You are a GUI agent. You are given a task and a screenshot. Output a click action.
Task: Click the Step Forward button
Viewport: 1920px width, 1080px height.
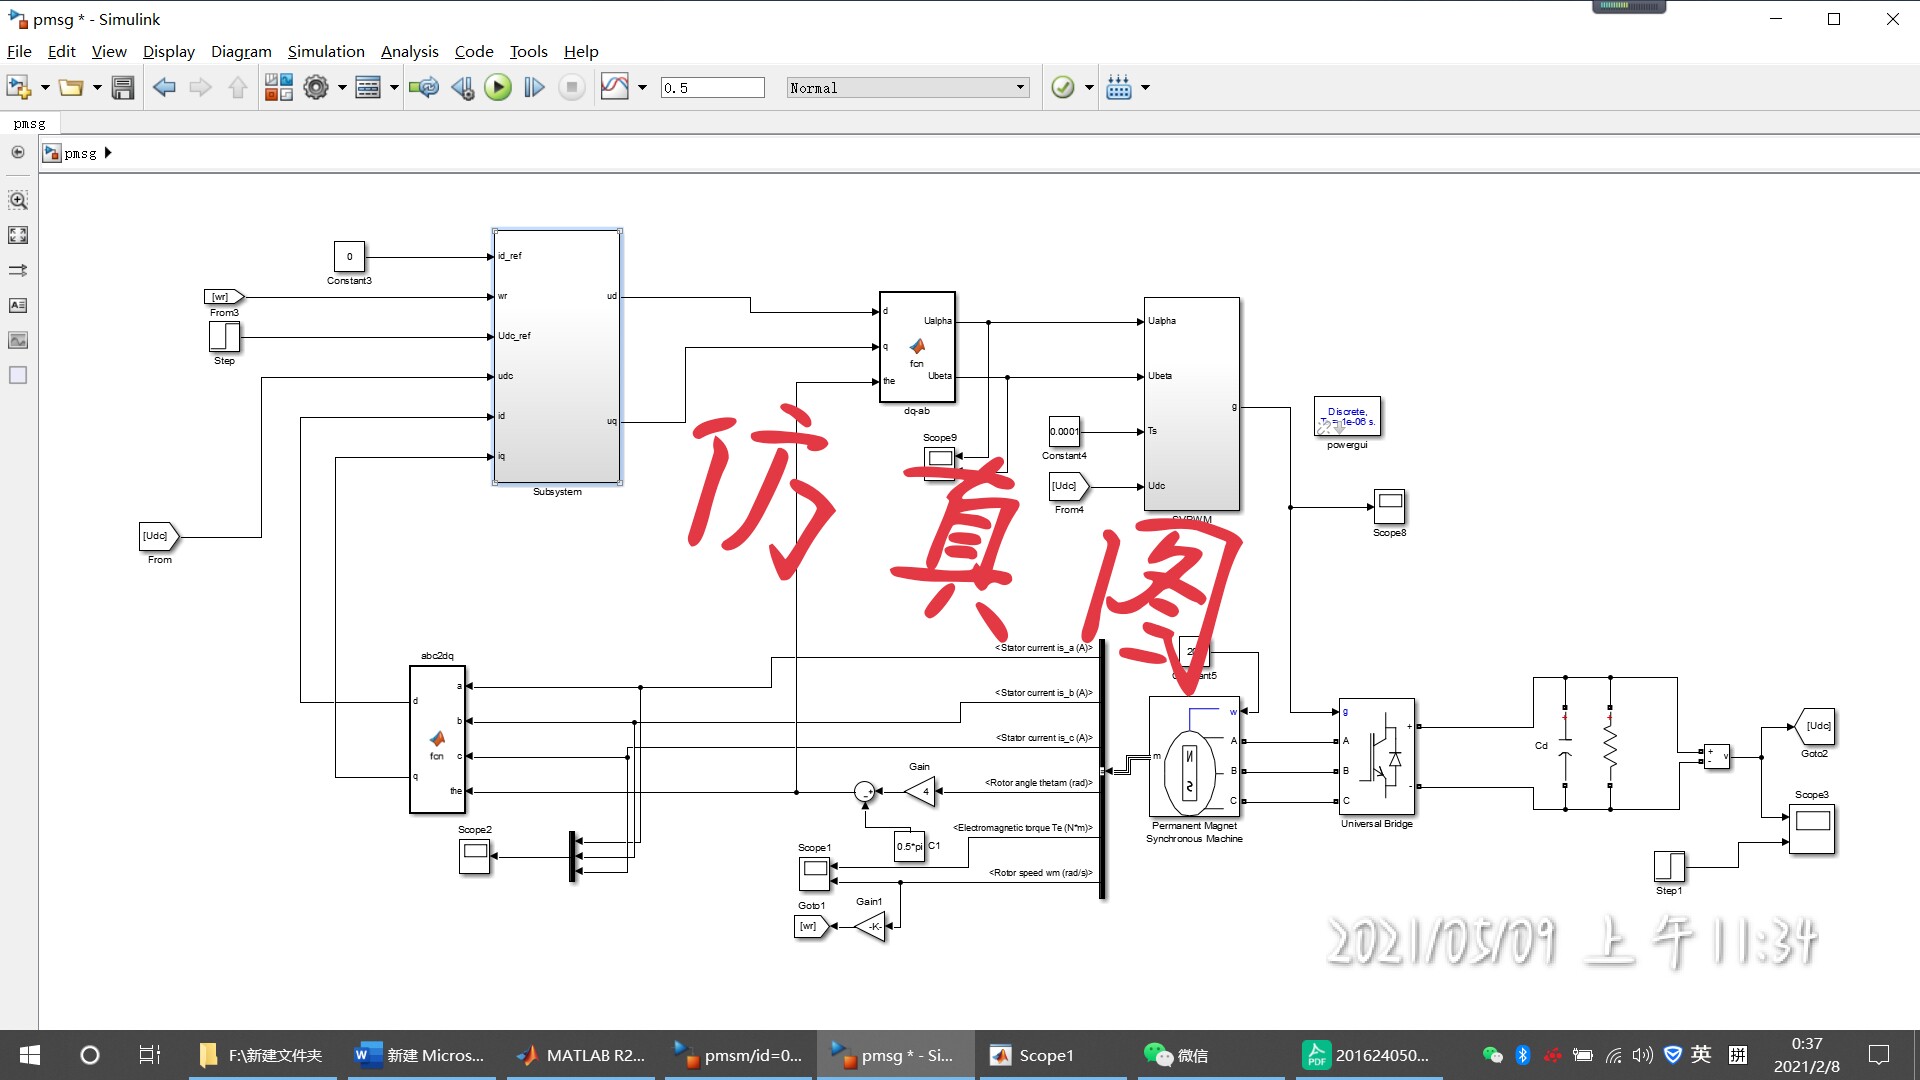coord(534,88)
